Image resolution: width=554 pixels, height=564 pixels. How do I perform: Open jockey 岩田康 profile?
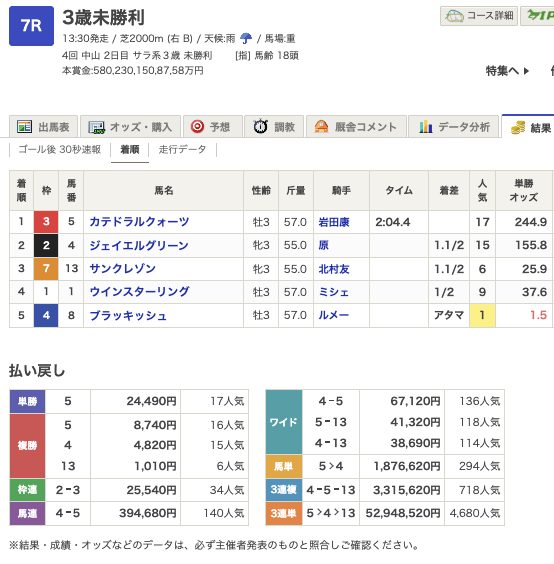tap(334, 222)
